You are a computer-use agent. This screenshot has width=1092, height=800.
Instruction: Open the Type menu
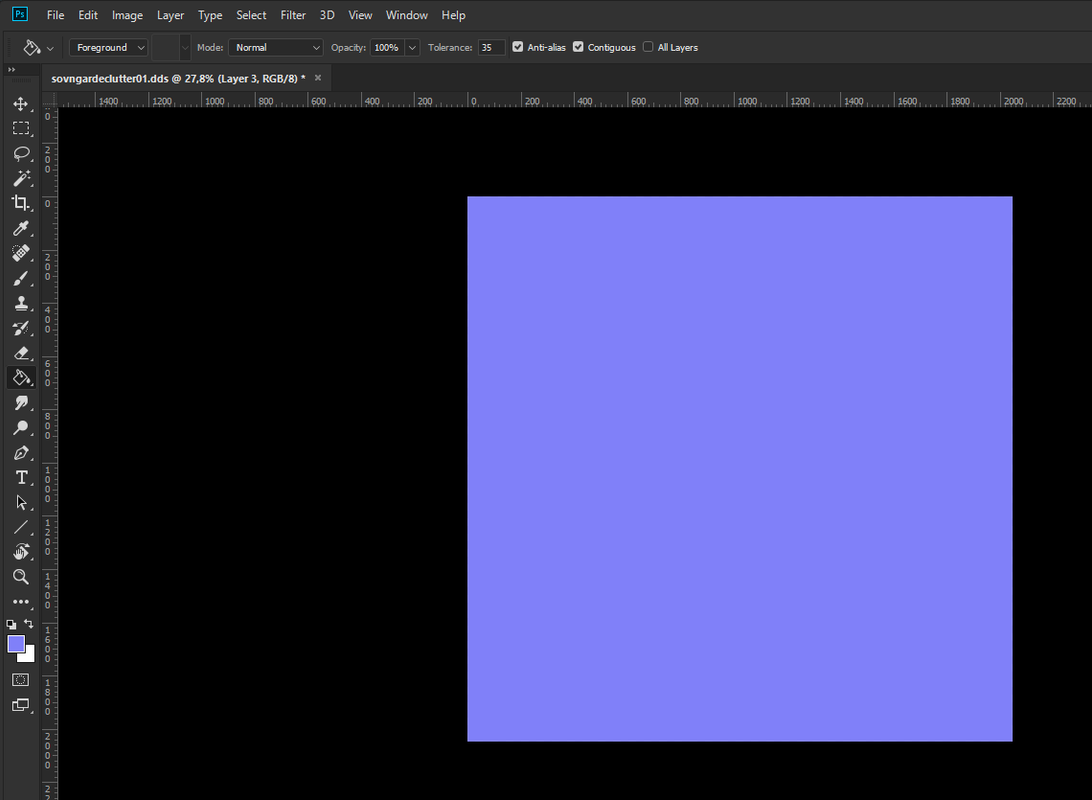(210, 15)
